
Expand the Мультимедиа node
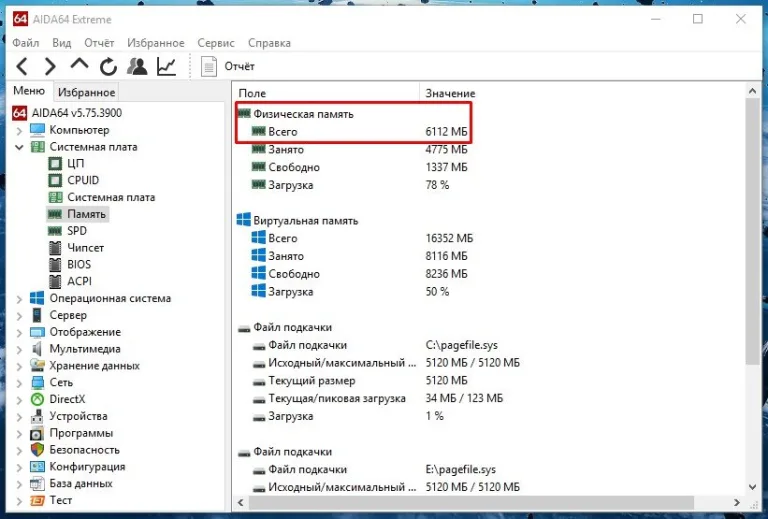pyautogui.click(x=19, y=350)
